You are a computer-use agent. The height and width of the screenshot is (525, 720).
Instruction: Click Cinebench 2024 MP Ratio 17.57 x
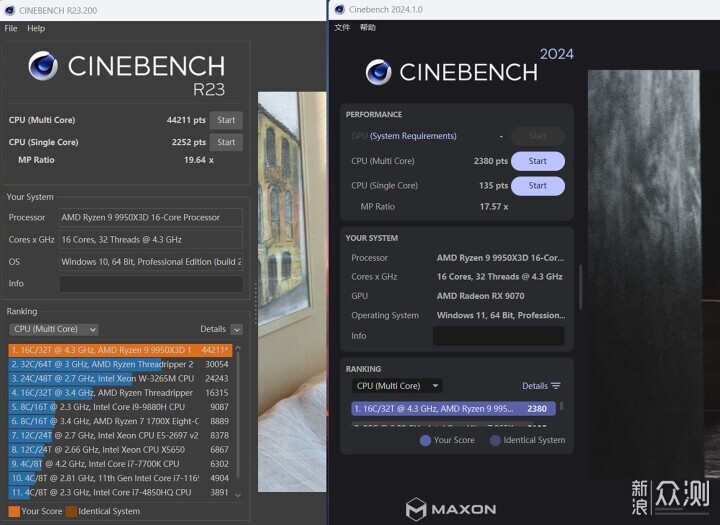(x=494, y=207)
